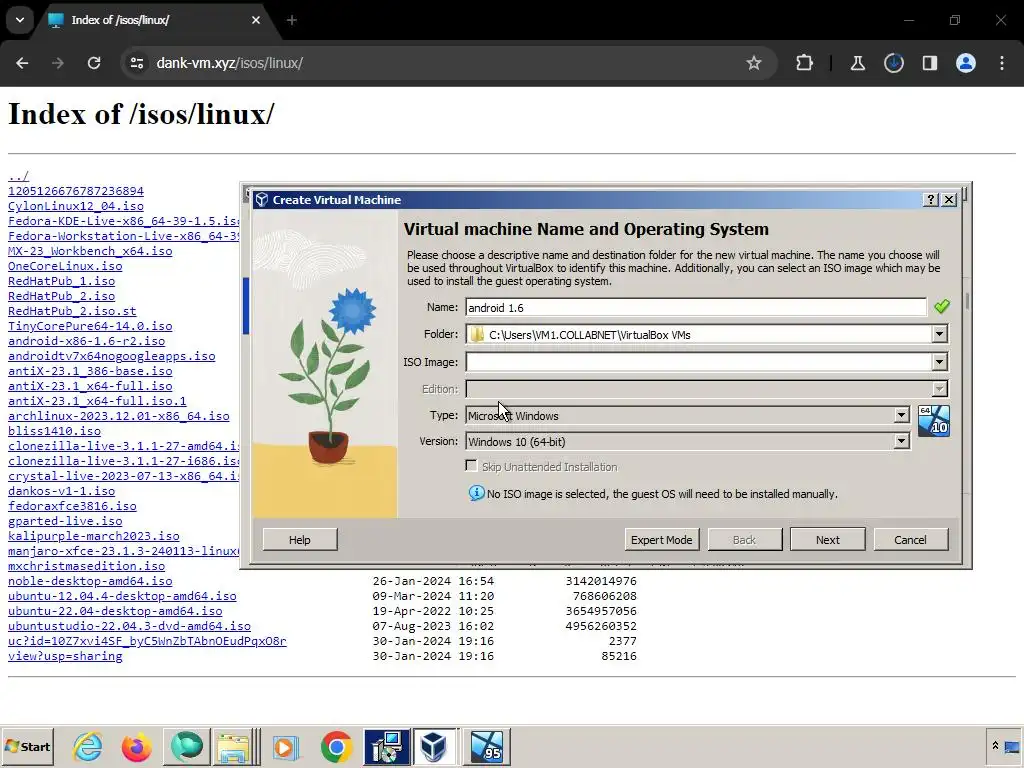Toggle Chrome side panel

[929, 63]
